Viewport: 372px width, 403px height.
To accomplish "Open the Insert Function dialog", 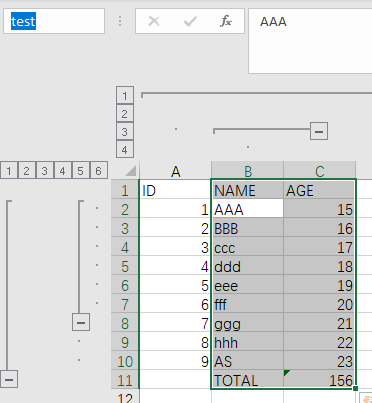I will pyautogui.click(x=226, y=21).
